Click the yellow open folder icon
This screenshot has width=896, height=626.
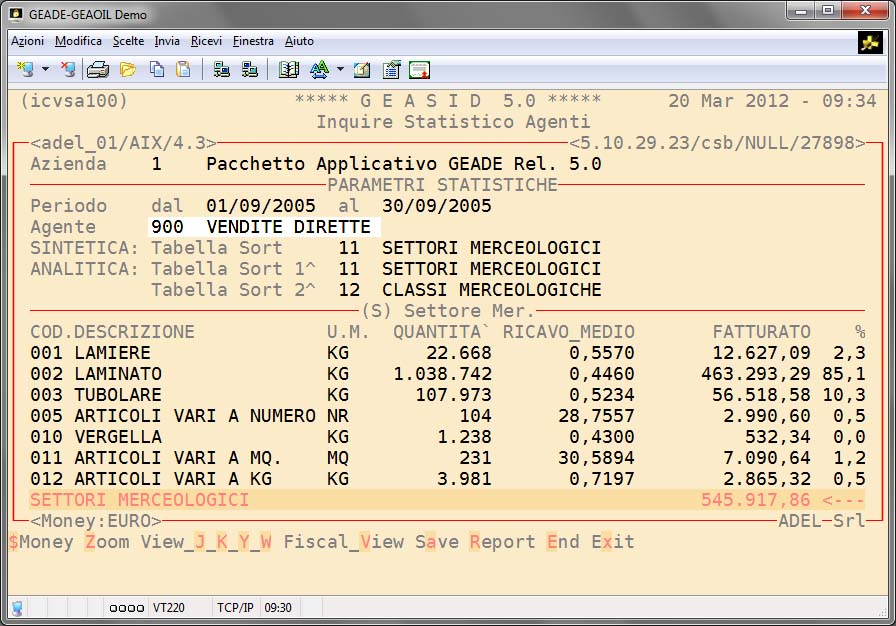(127, 70)
